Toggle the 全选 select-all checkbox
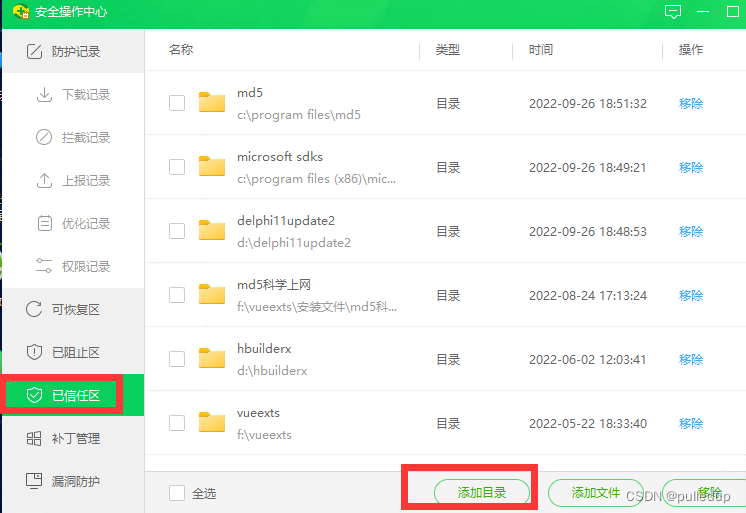Viewport: 746px width, 513px height. click(177, 493)
